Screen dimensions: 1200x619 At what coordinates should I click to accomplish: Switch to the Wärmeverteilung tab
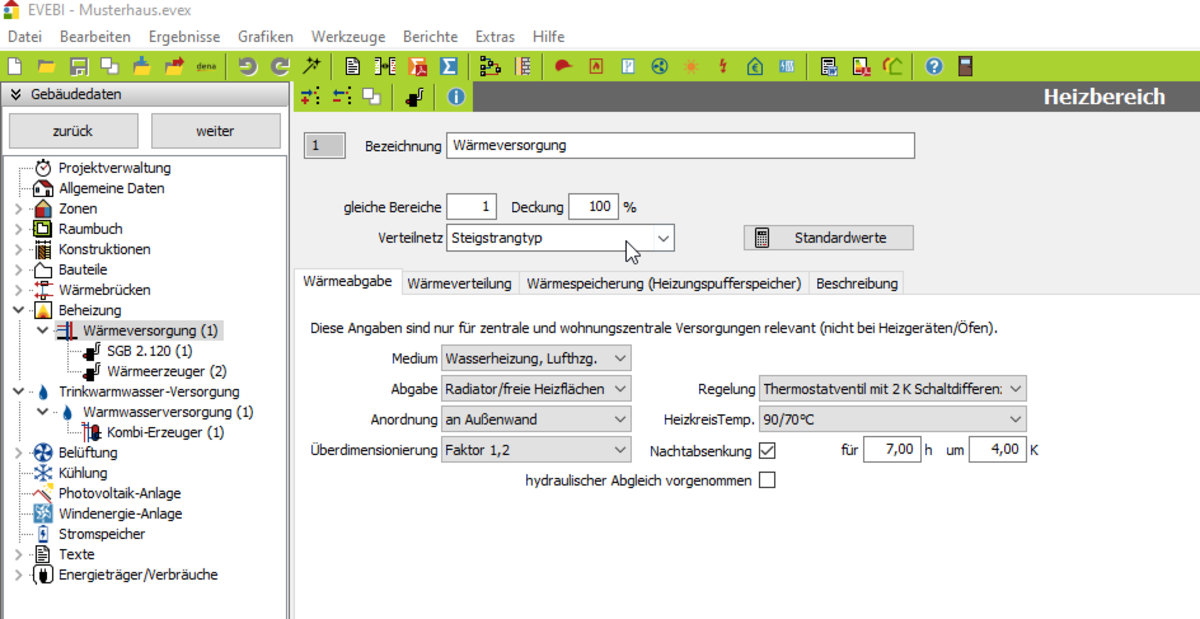459,283
